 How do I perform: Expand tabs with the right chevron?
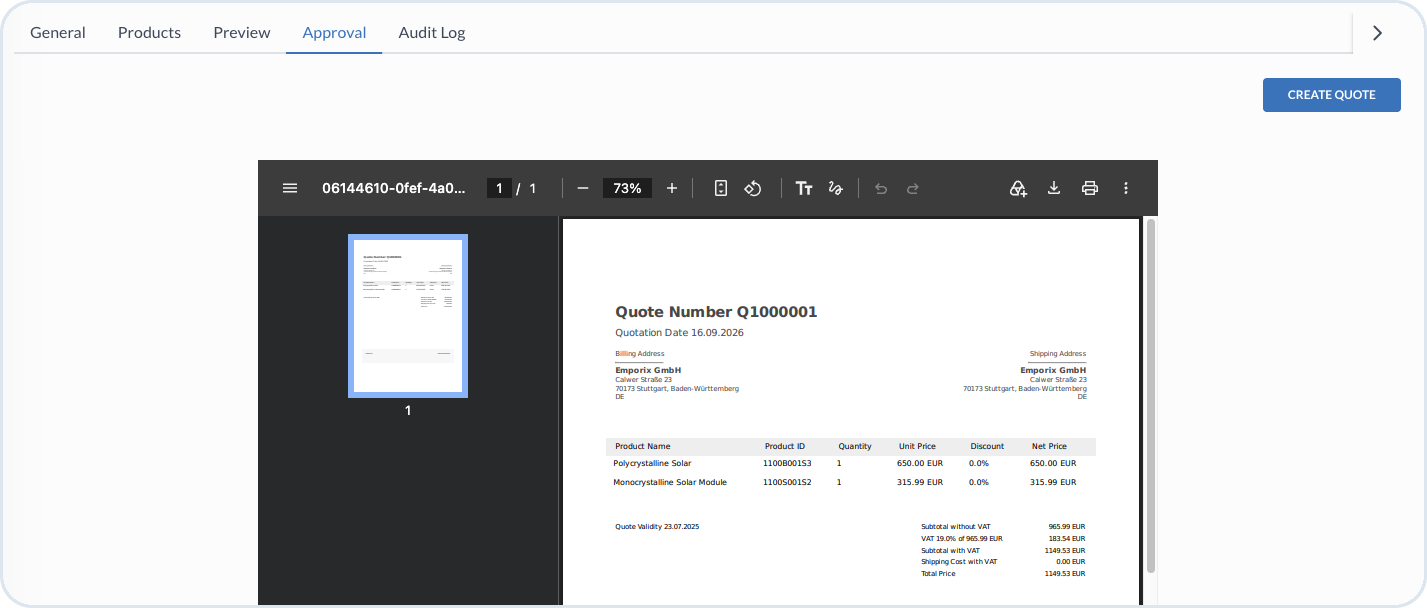pyautogui.click(x=1377, y=33)
